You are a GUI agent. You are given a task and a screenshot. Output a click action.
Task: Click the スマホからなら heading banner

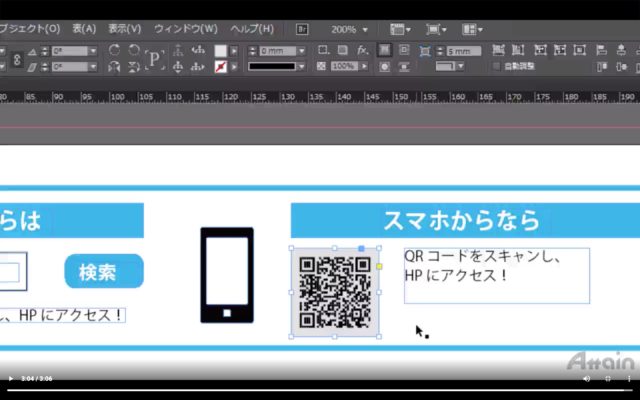(465, 220)
